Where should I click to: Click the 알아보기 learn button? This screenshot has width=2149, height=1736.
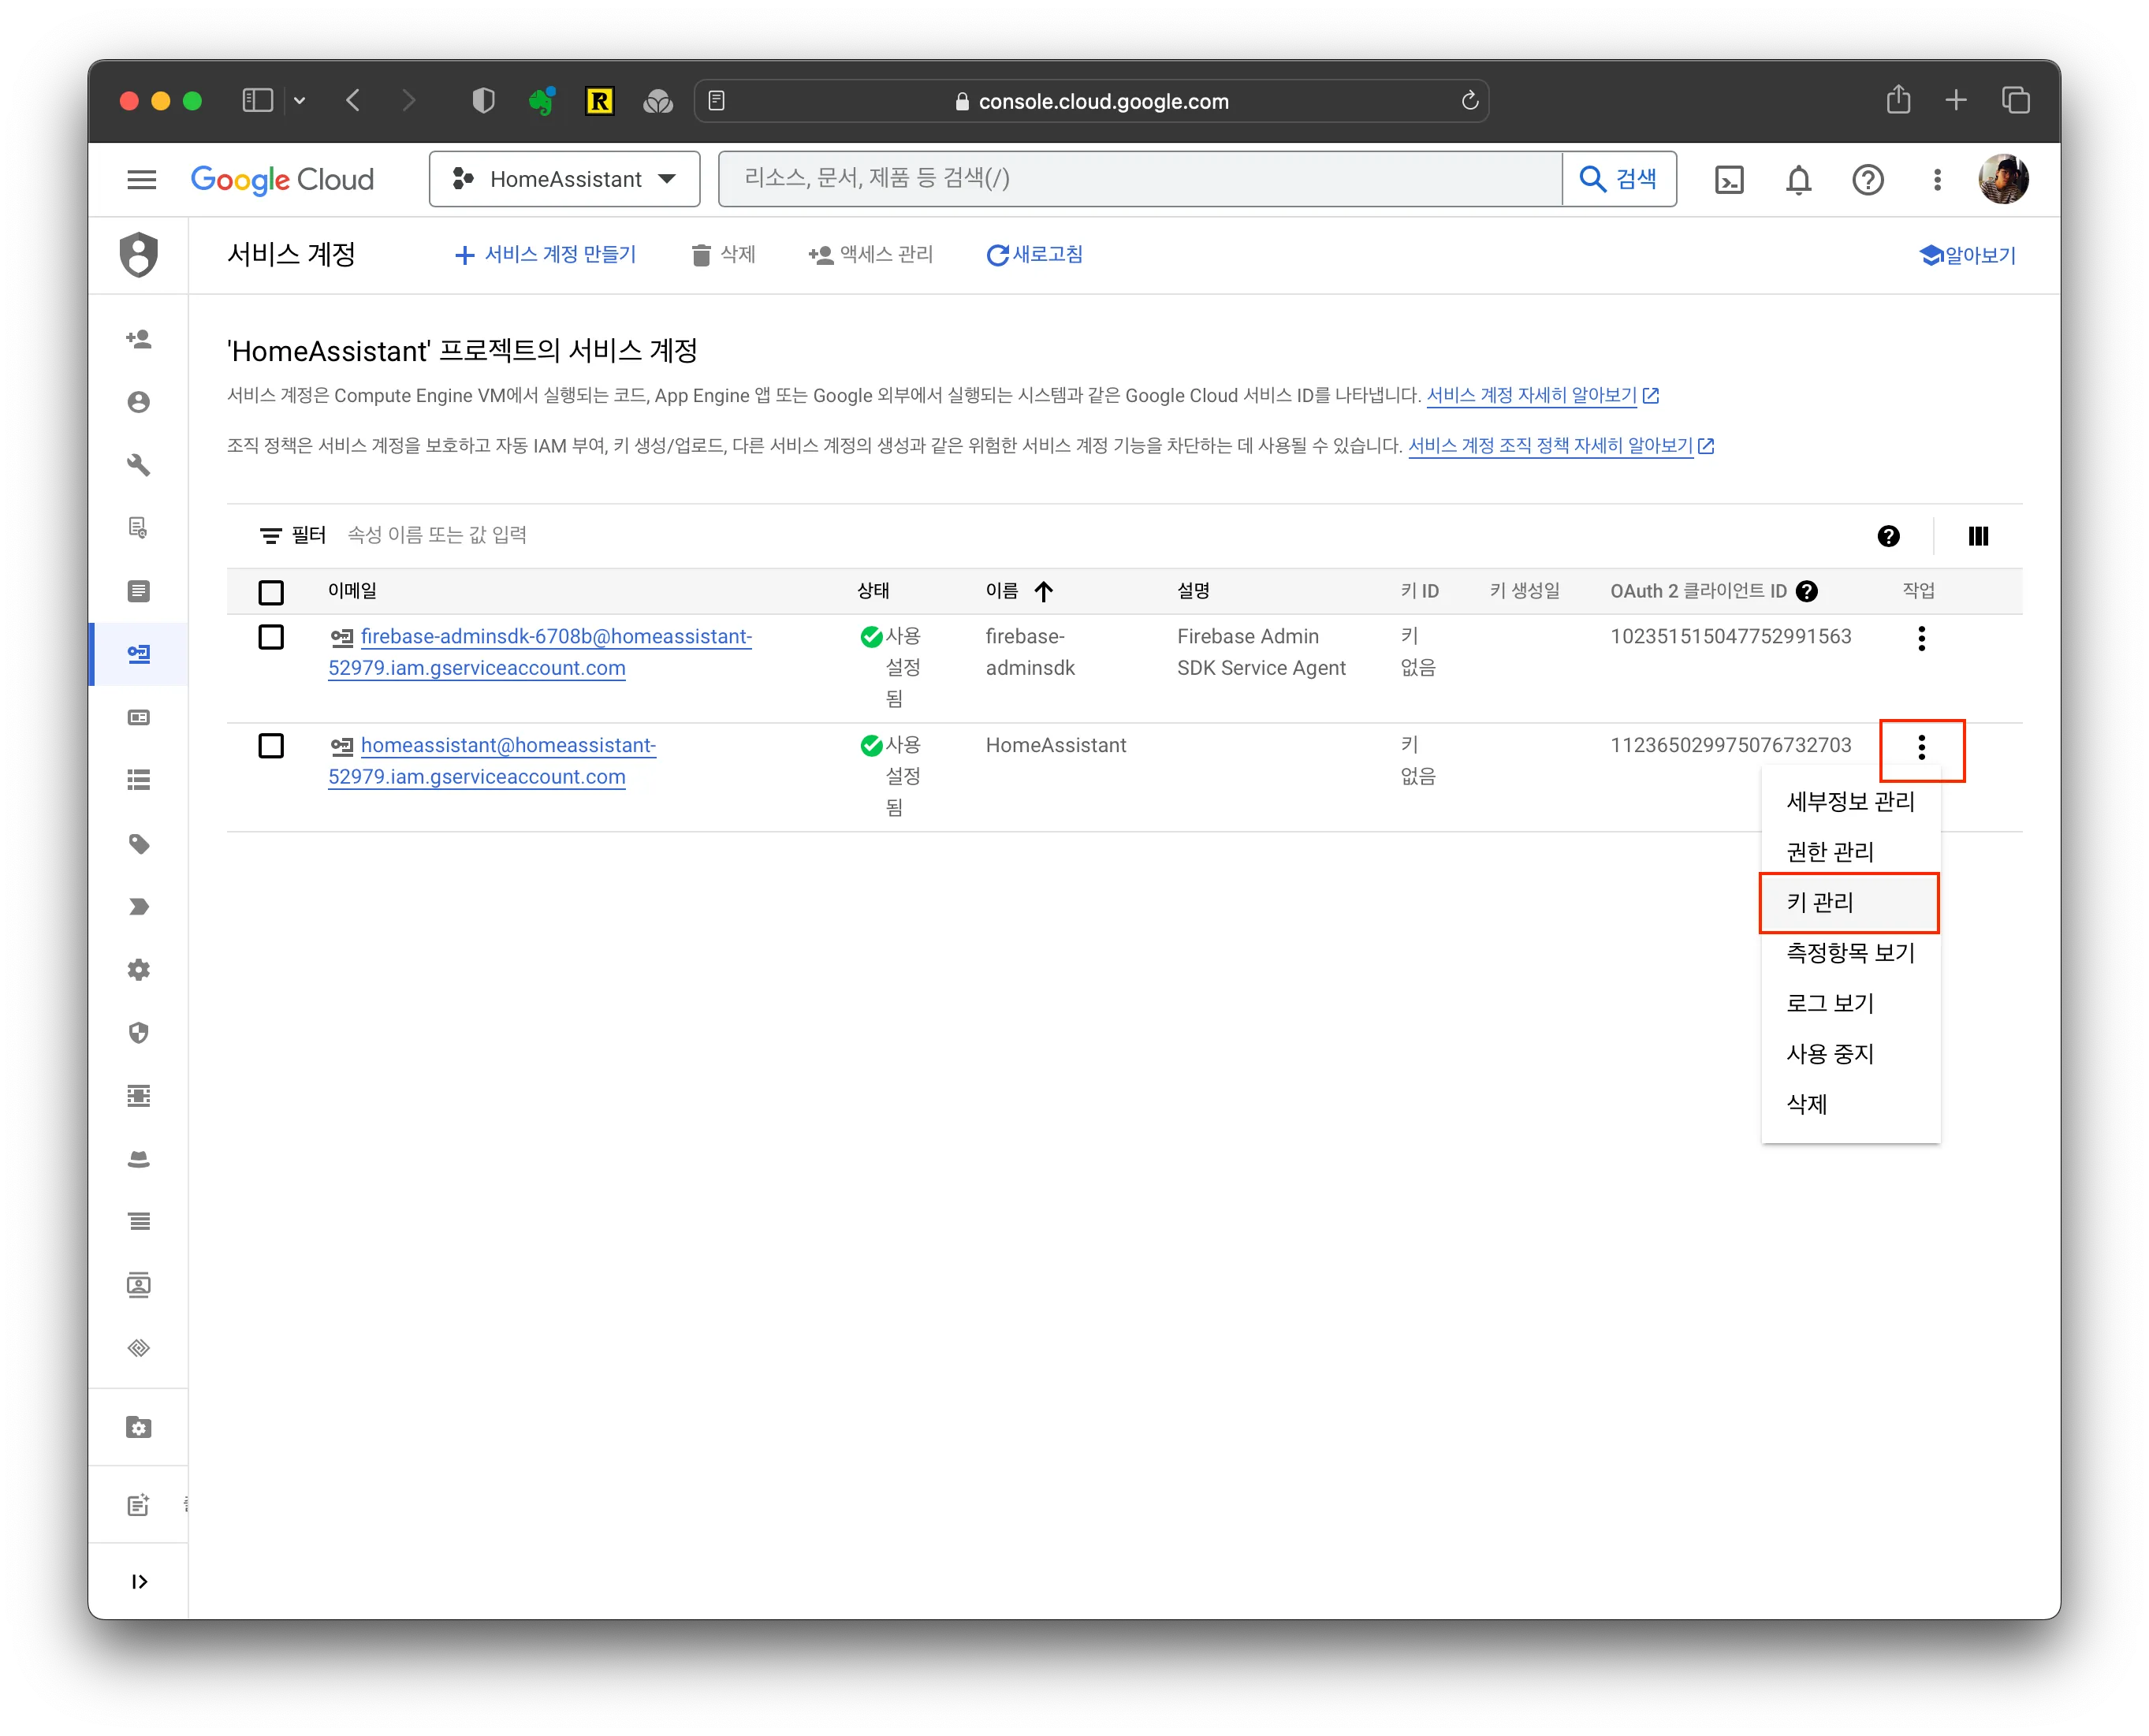(x=1967, y=255)
